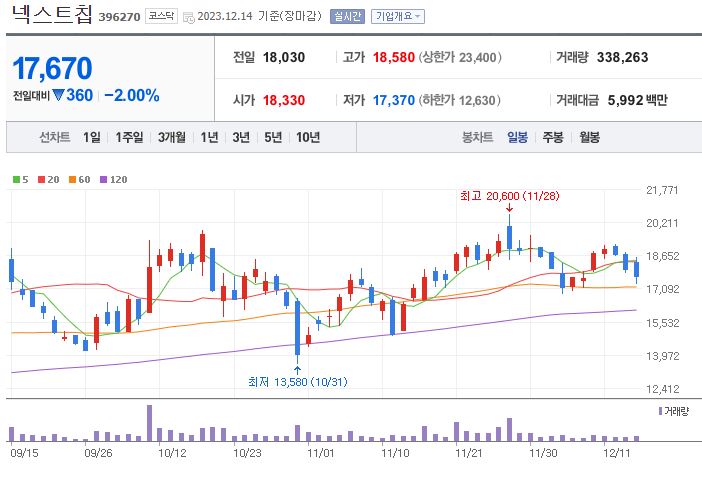Click the 최고 20,600 (11/28) high marker
702x482 pixels.
coord(509,196)
